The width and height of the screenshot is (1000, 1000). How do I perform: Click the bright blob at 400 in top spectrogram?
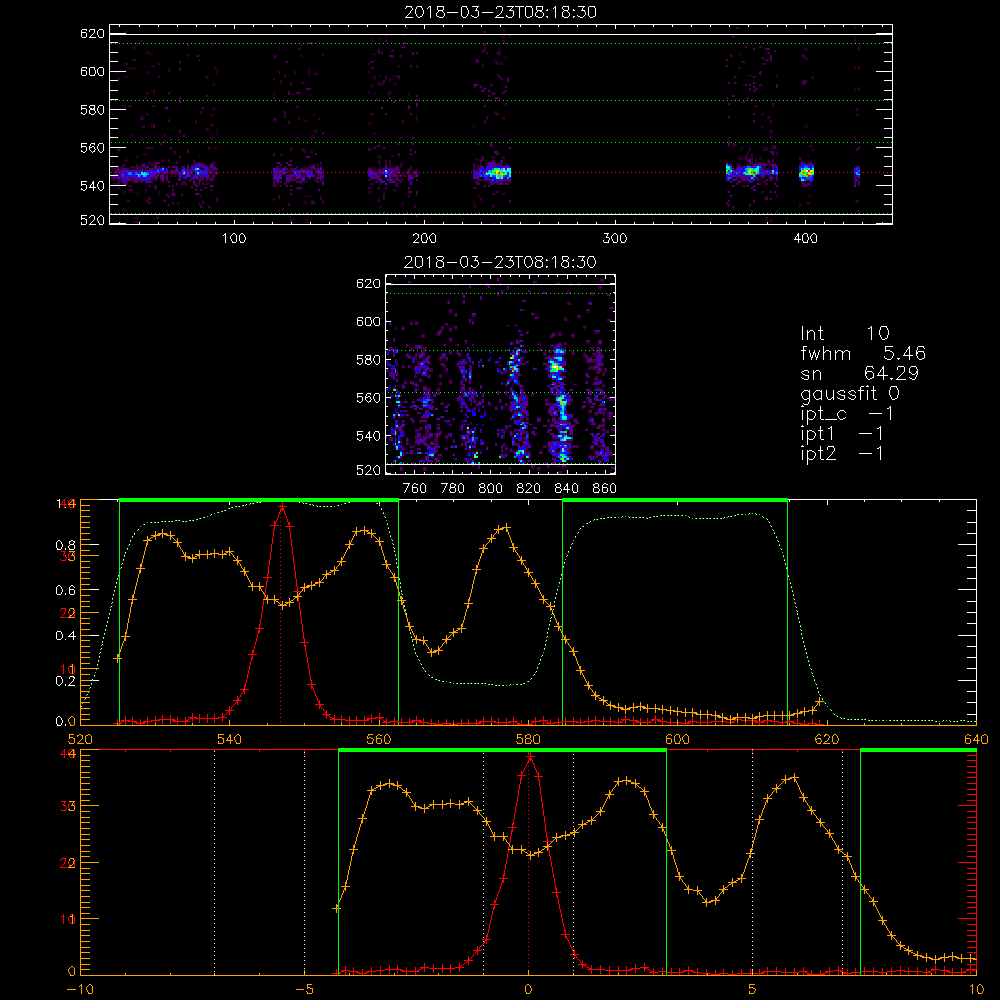pyautogui.click(x=807, y=172)
